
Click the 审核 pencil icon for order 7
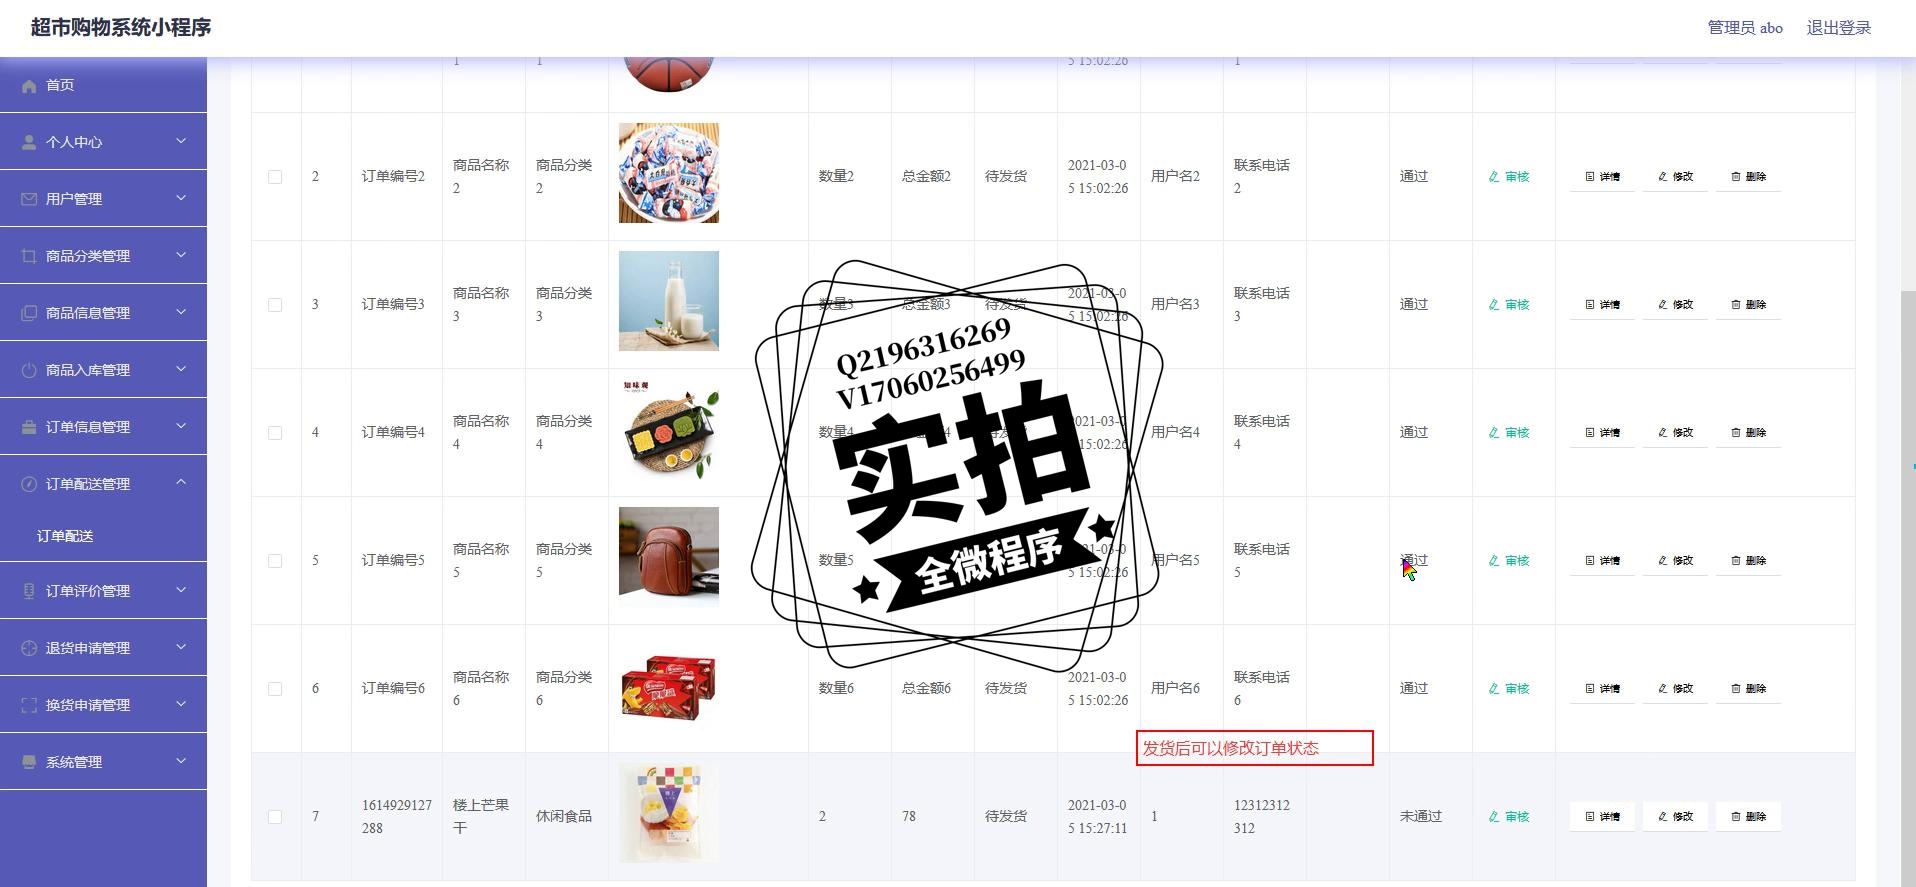(1493, 817)
